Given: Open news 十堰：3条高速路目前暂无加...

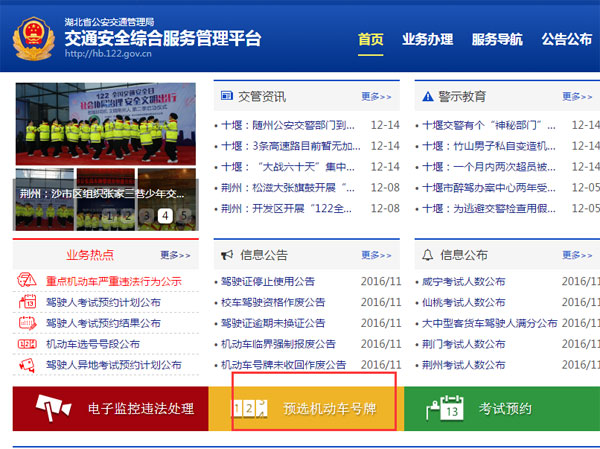Looking at the screenshot, I should coord(291,146).
